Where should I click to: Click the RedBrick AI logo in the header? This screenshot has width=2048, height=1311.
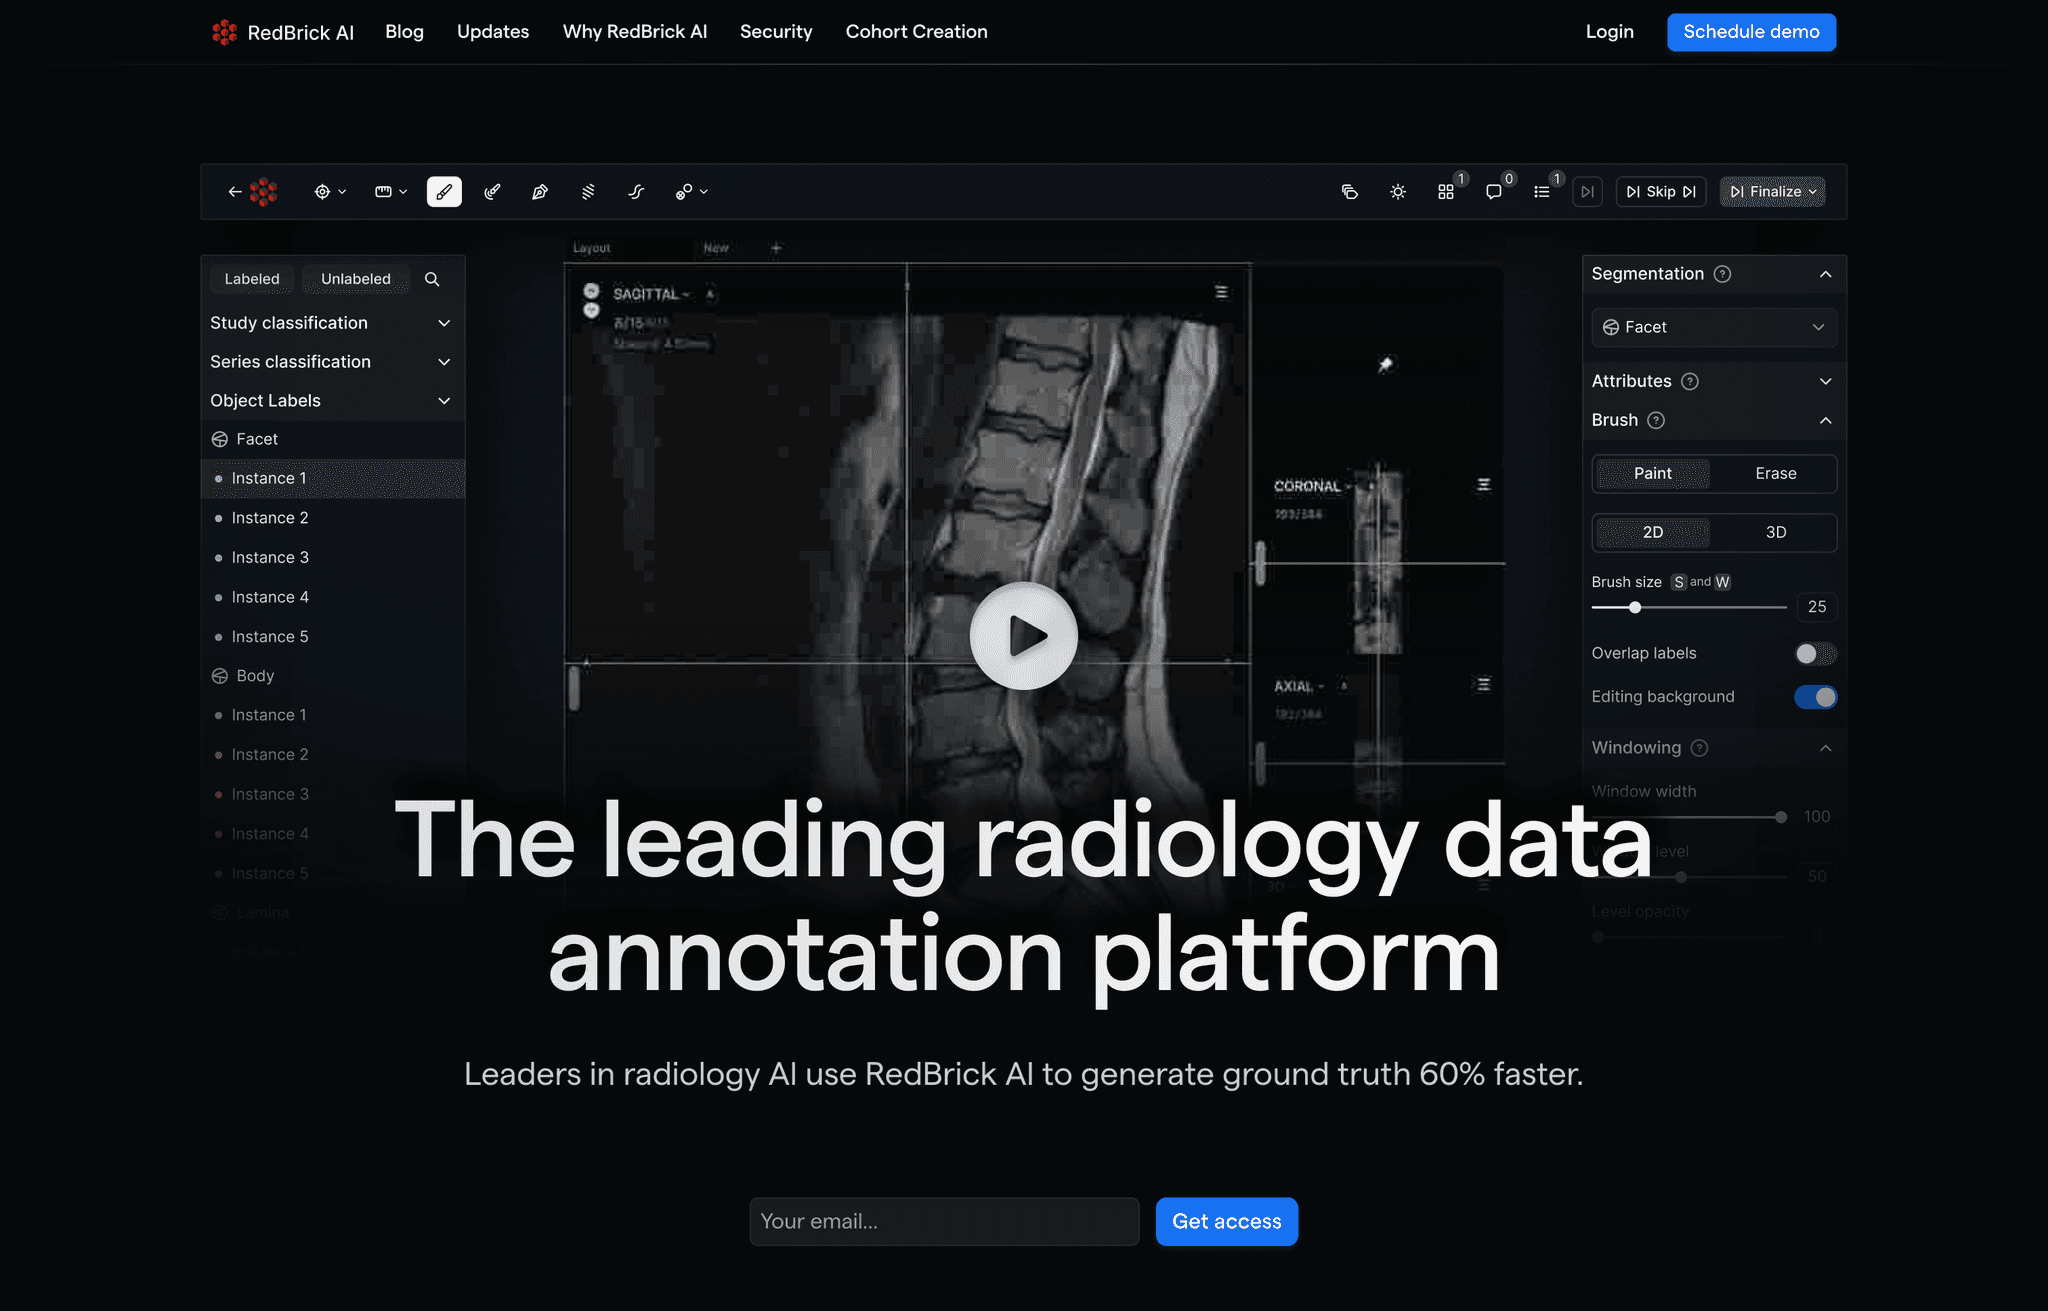283,32
